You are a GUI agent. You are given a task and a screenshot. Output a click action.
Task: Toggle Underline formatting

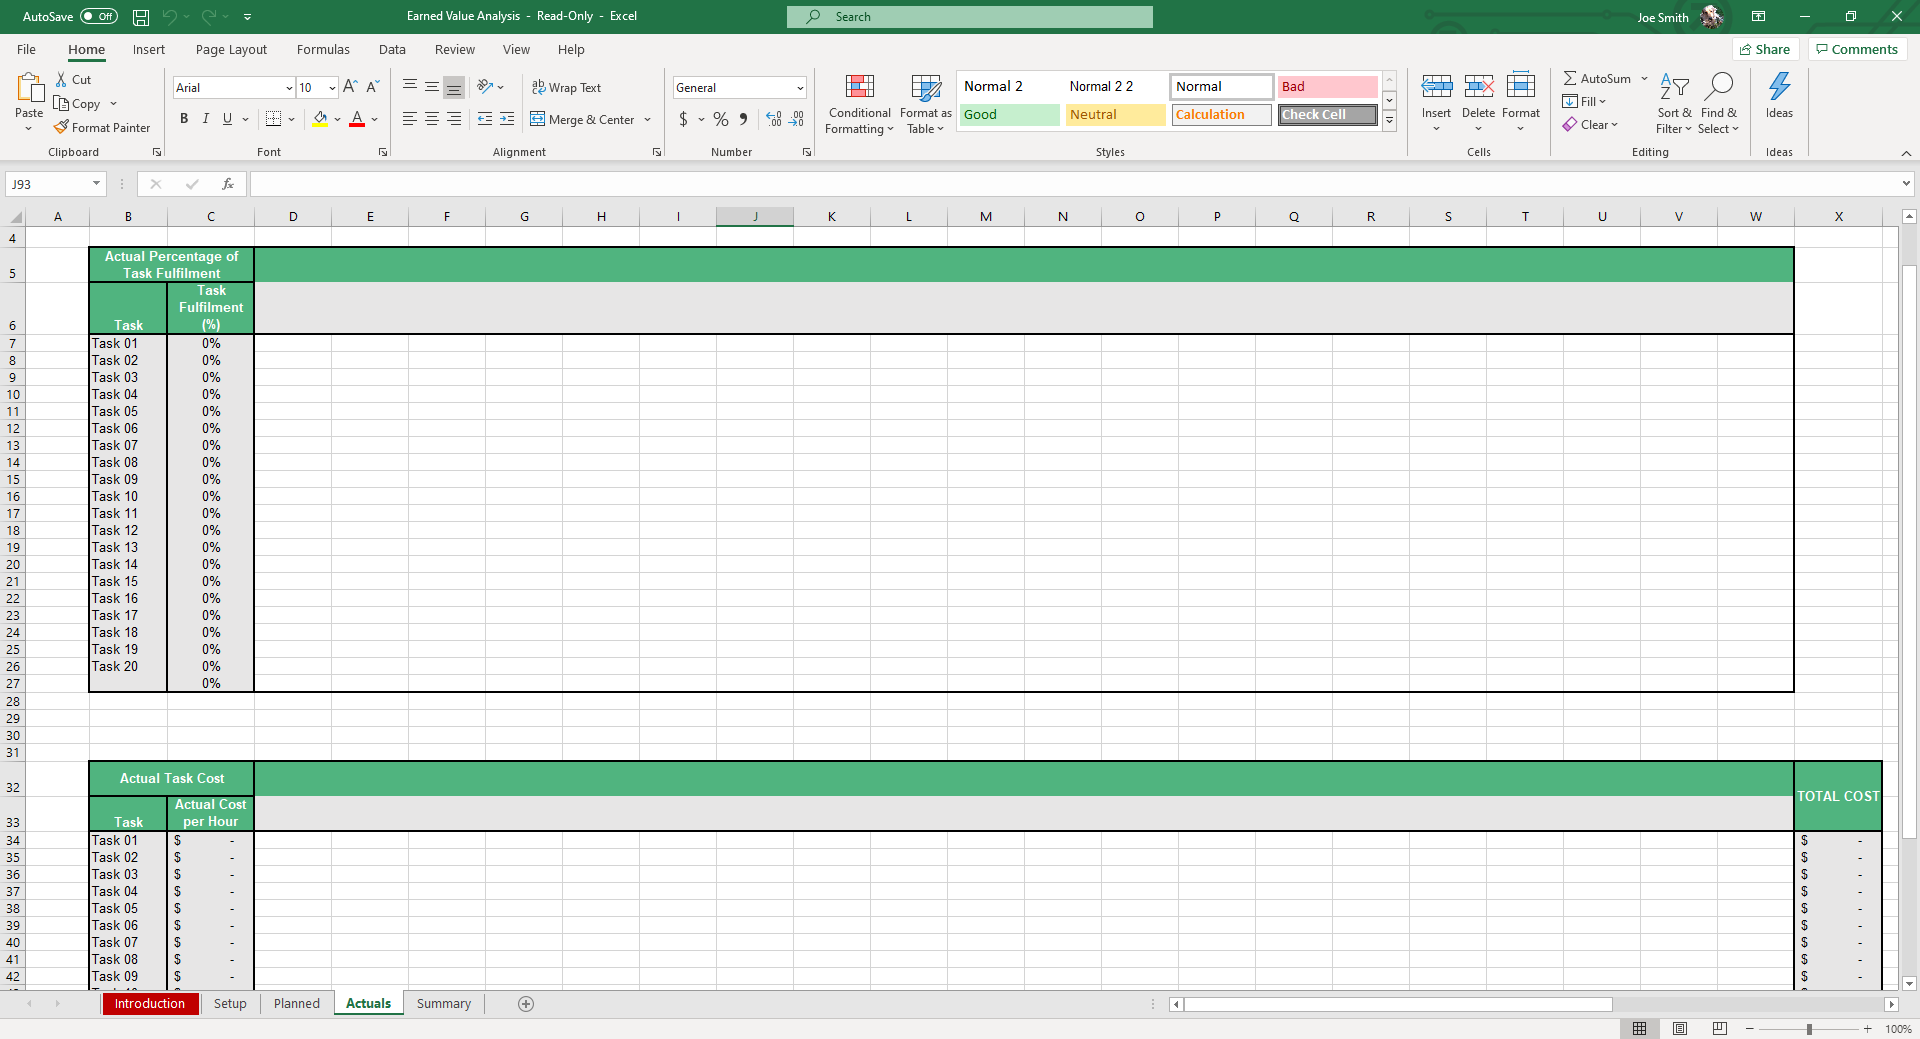point(228,119)
